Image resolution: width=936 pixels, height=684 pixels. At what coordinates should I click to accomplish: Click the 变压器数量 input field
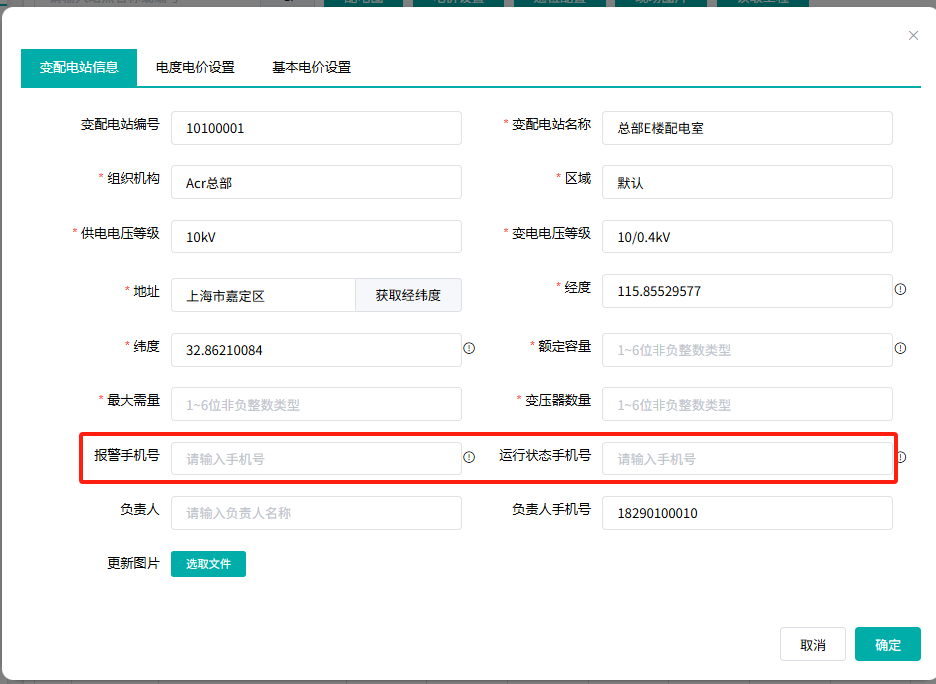746,405
